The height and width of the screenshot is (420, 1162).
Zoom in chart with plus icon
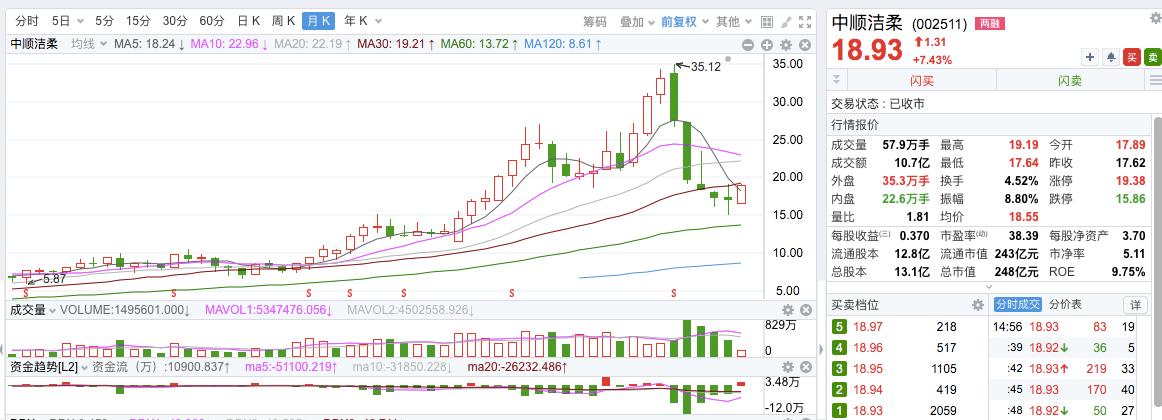tap(767, 44)
